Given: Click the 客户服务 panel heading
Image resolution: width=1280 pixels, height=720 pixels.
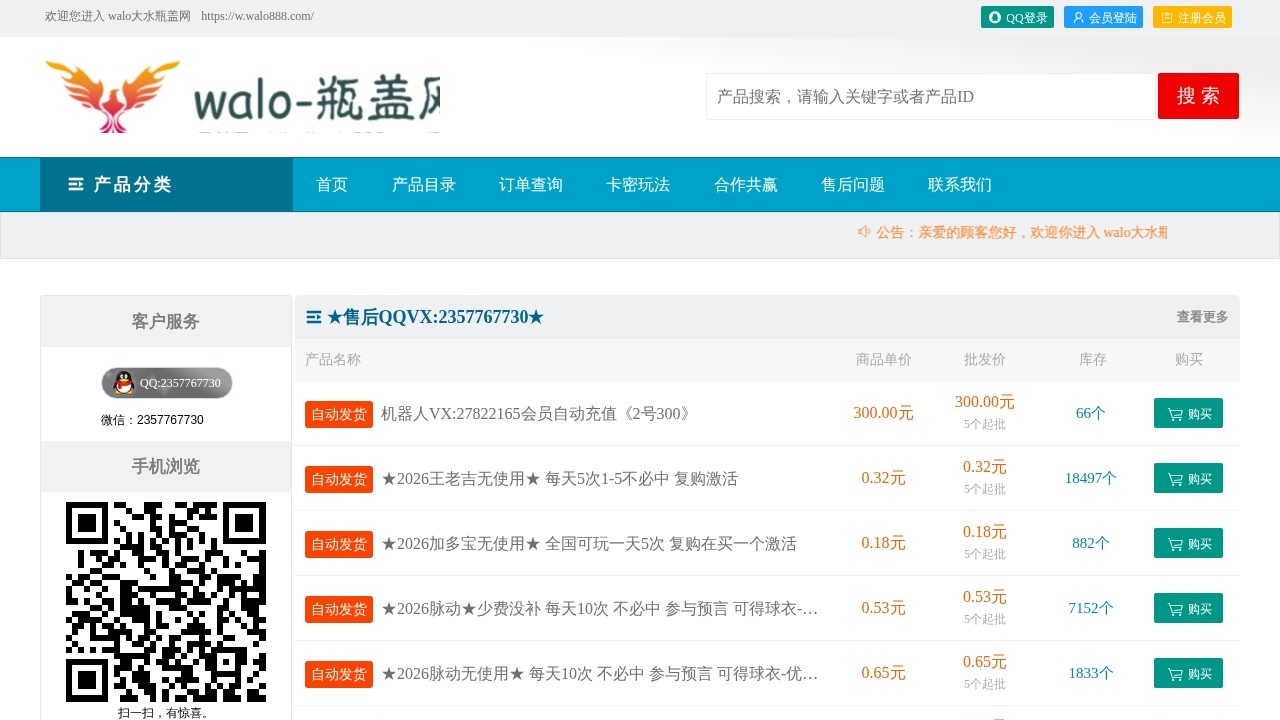Looking at the screenshot, I should point(166,321).
